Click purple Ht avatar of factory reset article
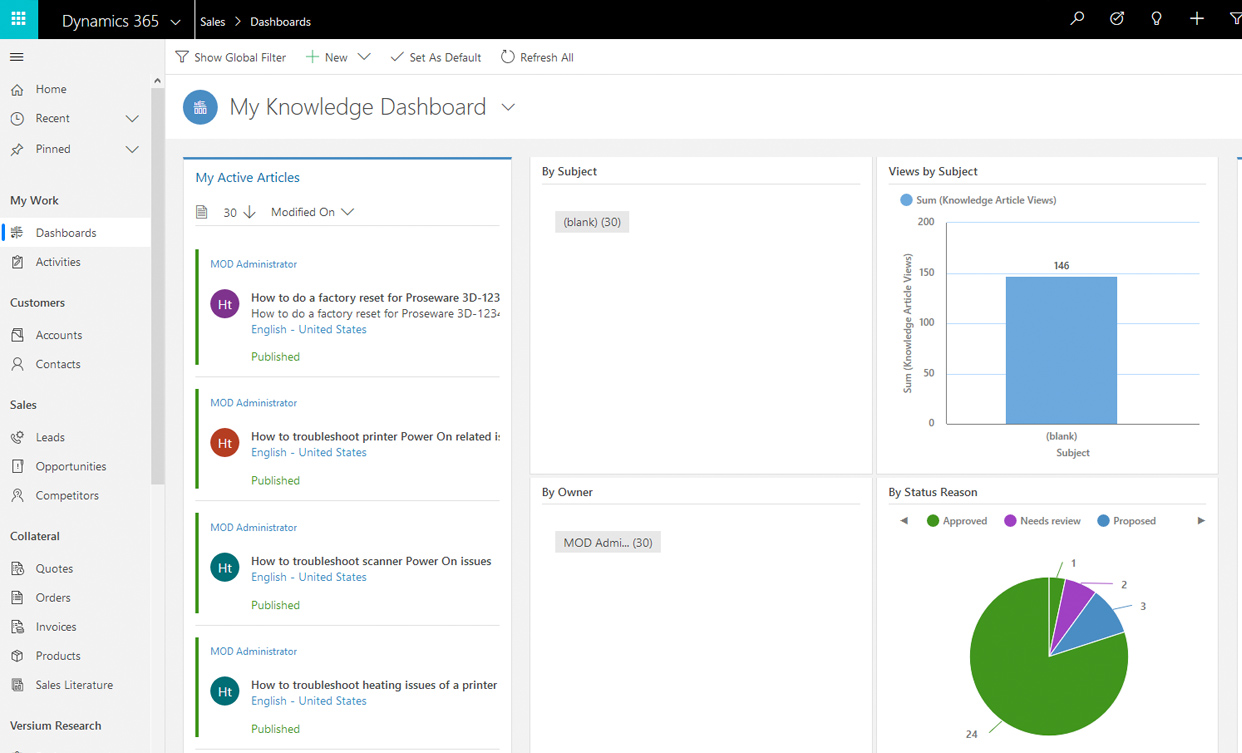The height and width of the screenshot is (753, 1242). click(x=225, y=304)
